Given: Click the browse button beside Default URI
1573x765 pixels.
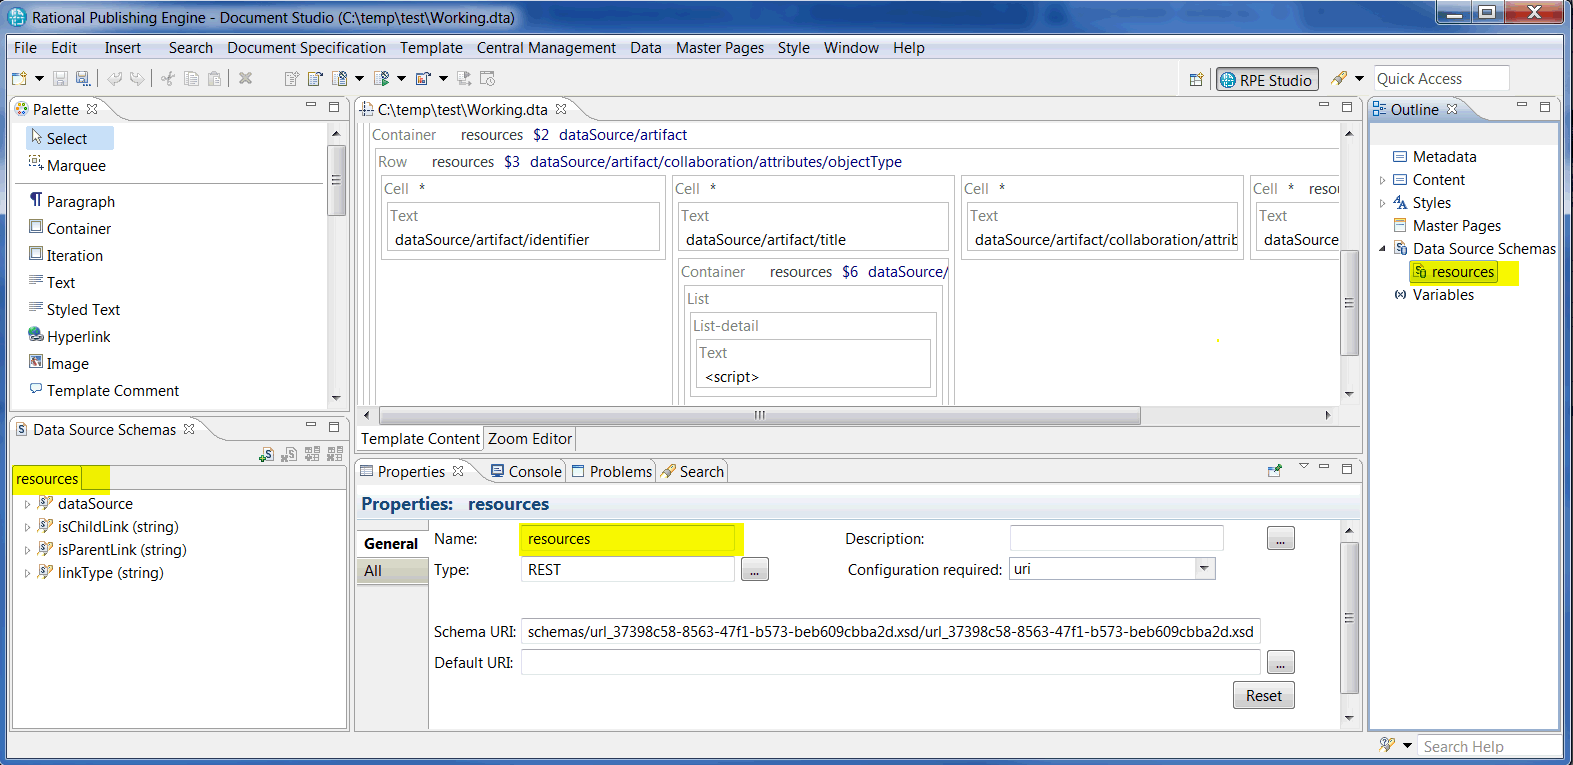Looking at the screenshot, I should (x=1281, y=662).
